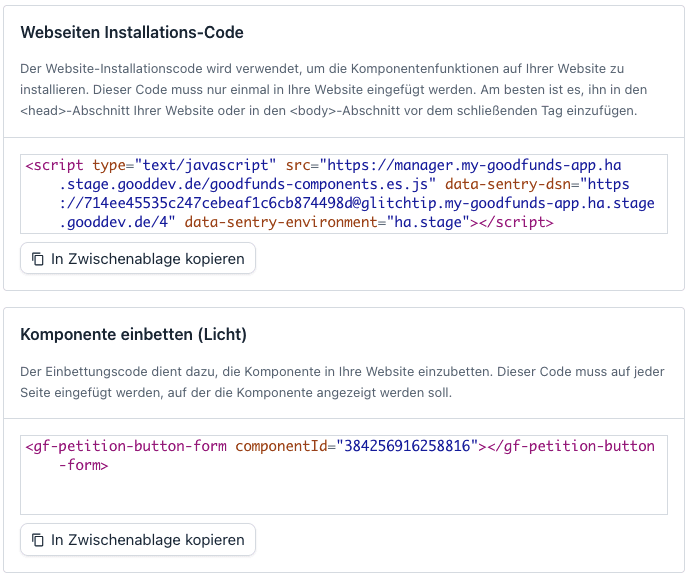The height and width of the screenshot is (578, 689).
Task: Click the description starting 'Der Einbettungscode dient dazu'
Action: pyautogui.click(x=342, y=382)
